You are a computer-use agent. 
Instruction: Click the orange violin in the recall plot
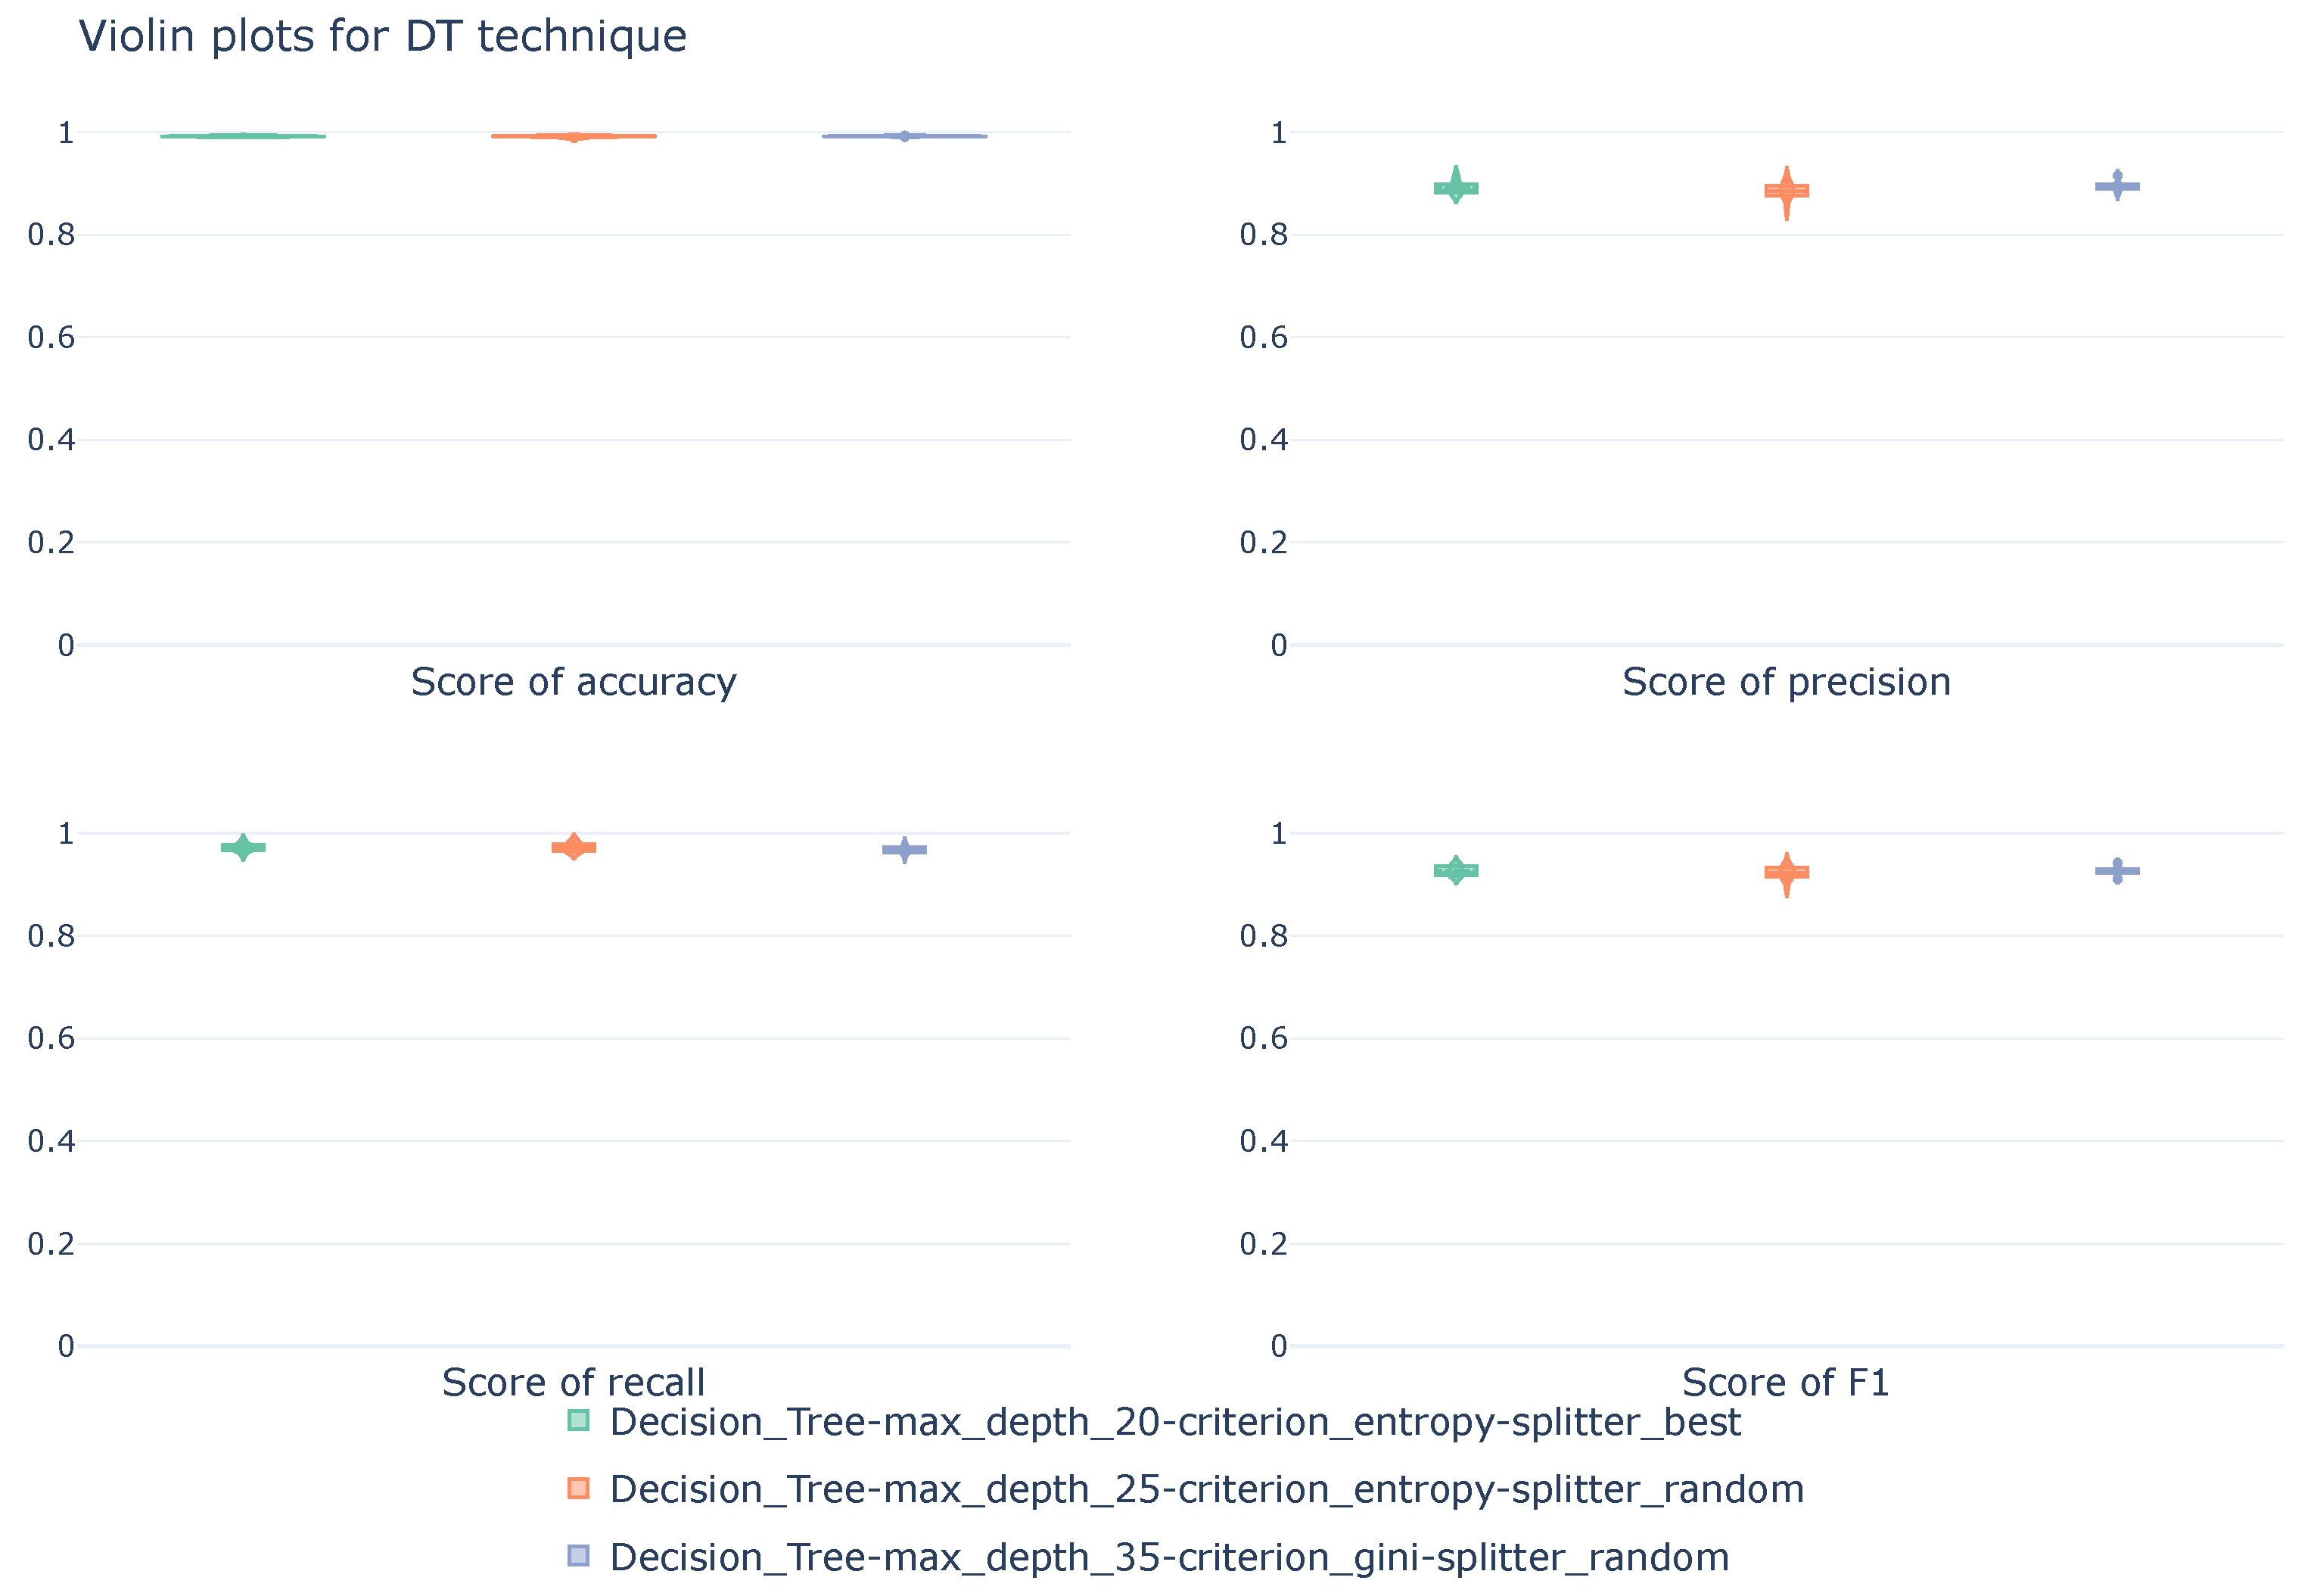tap(574, 847)
